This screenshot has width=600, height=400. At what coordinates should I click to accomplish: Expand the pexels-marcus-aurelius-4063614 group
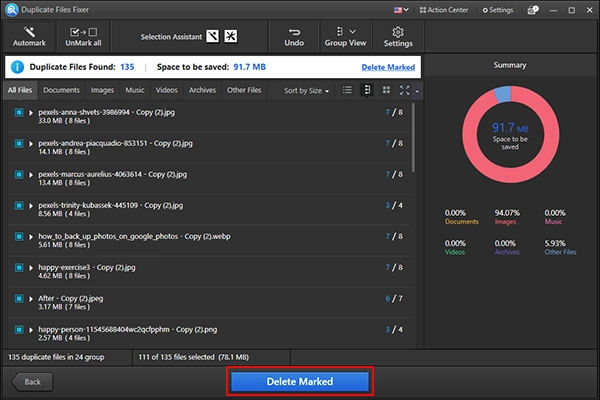31,175
